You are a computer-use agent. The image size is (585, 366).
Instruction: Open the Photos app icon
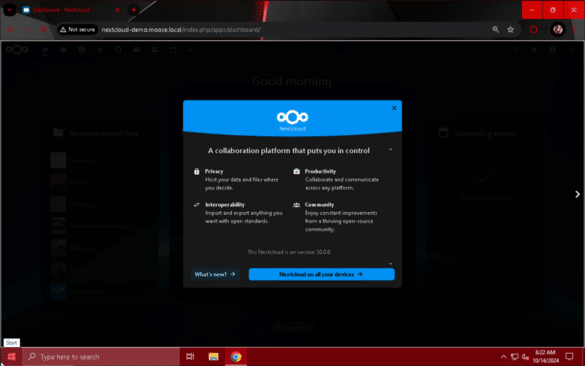82,50
